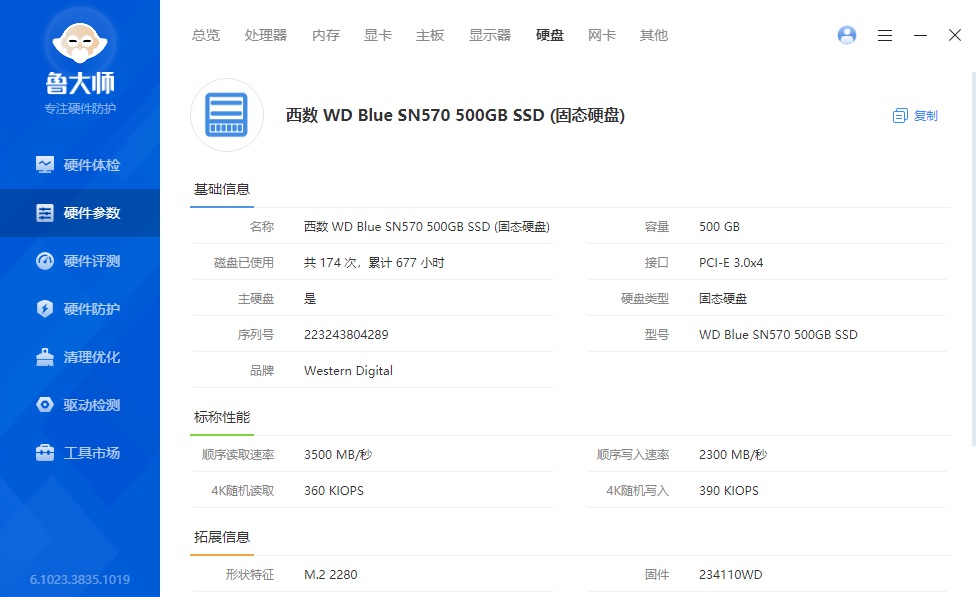Click the 标称性能 section heading
The image size is (978, 597).
tap(221, 417)
